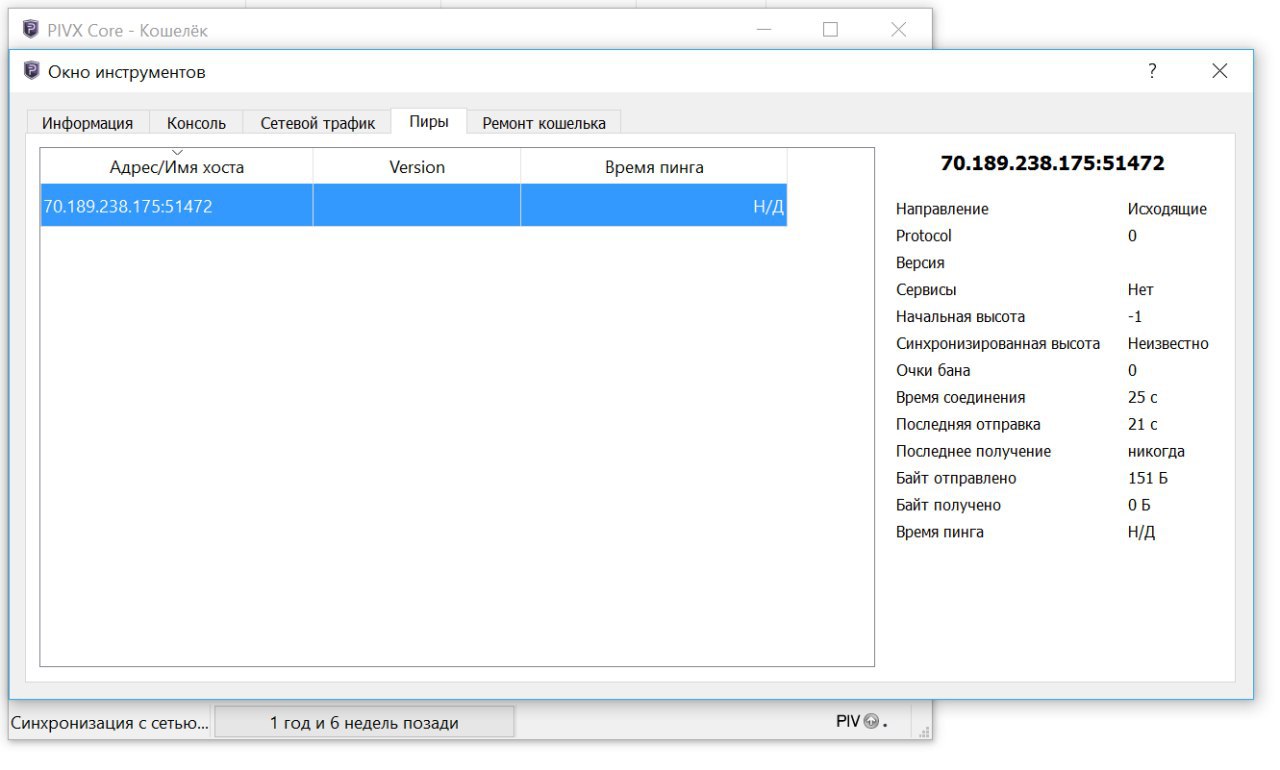Close the PIVX Core wallet window
1280x770 pixels.
898,30
